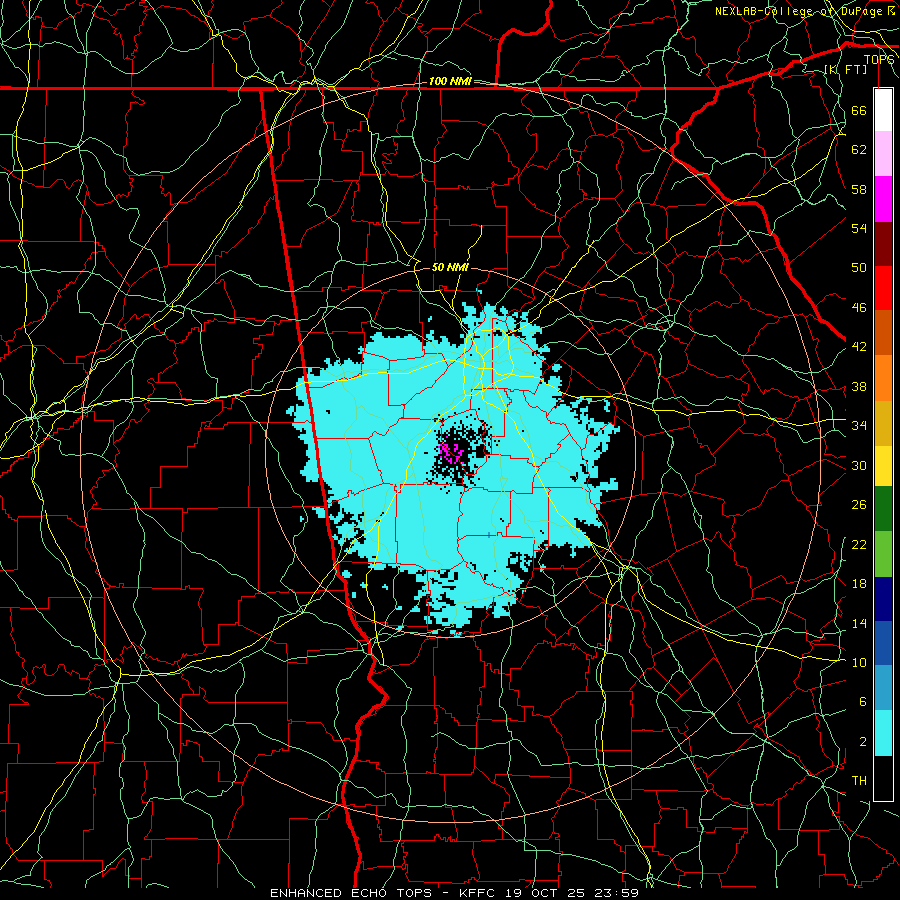Viewport: 900px width, 900px height.
Task: Click the K FT units label
Action: [x=845, y=69]
